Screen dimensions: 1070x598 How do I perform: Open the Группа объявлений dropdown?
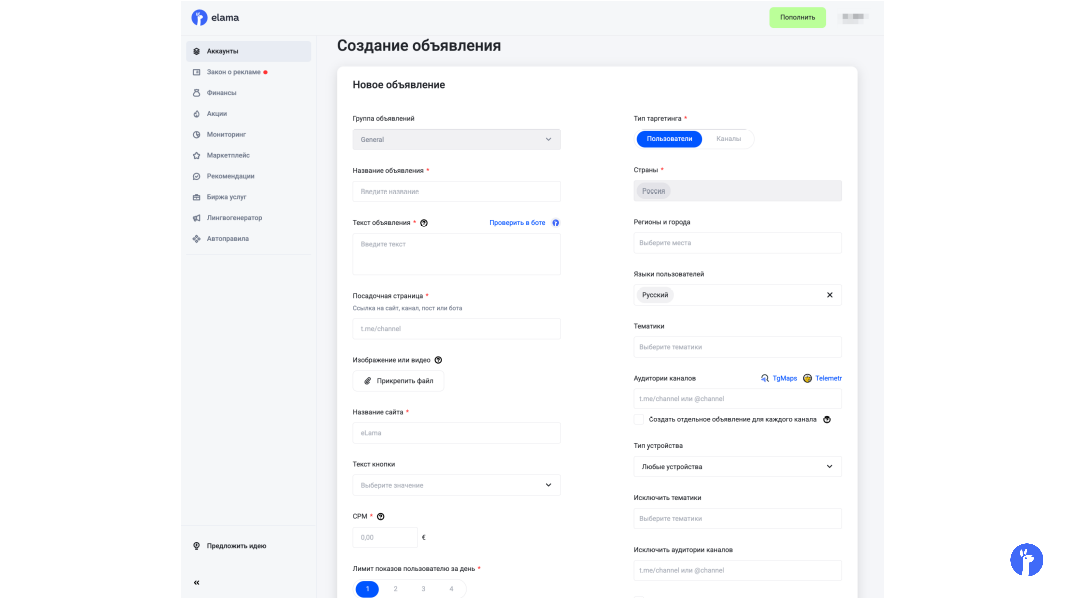click(x=456, y=140)
